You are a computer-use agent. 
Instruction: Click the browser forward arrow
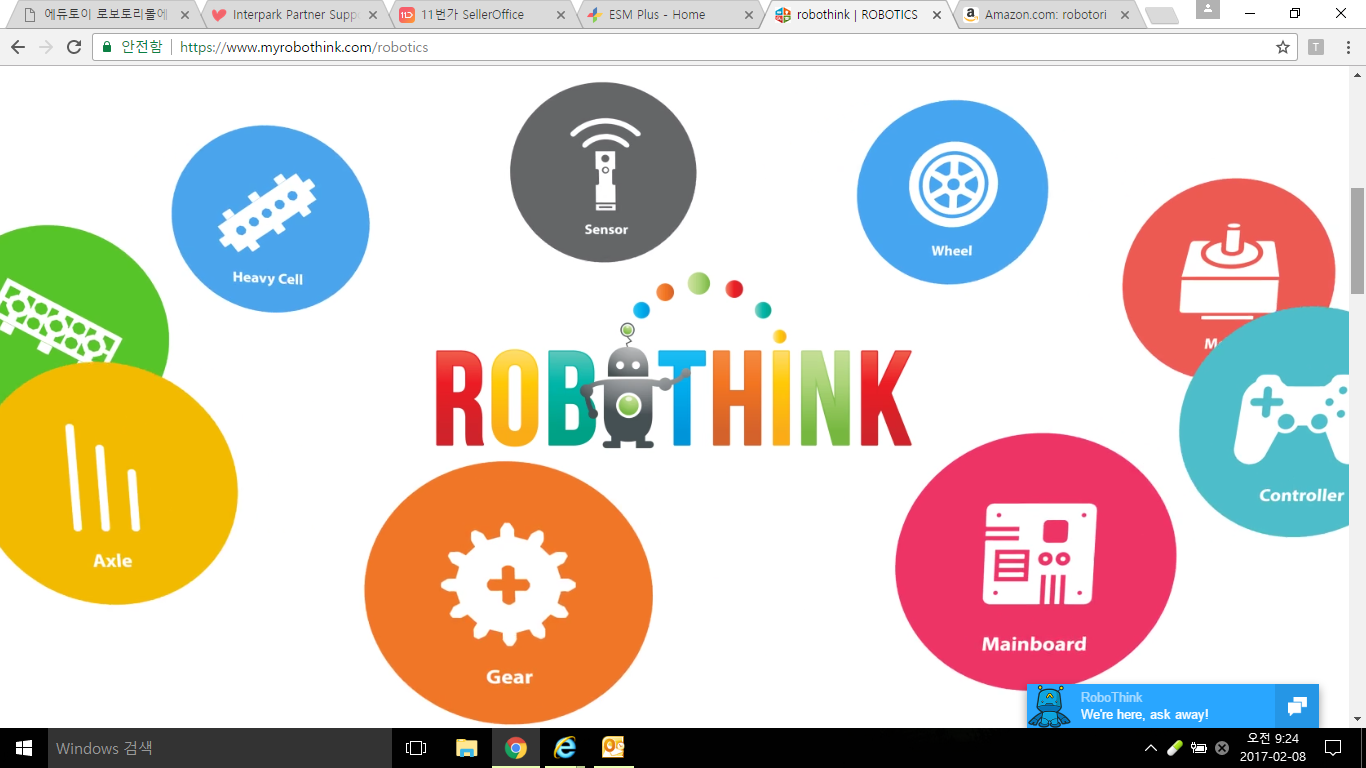click(46, 47)
